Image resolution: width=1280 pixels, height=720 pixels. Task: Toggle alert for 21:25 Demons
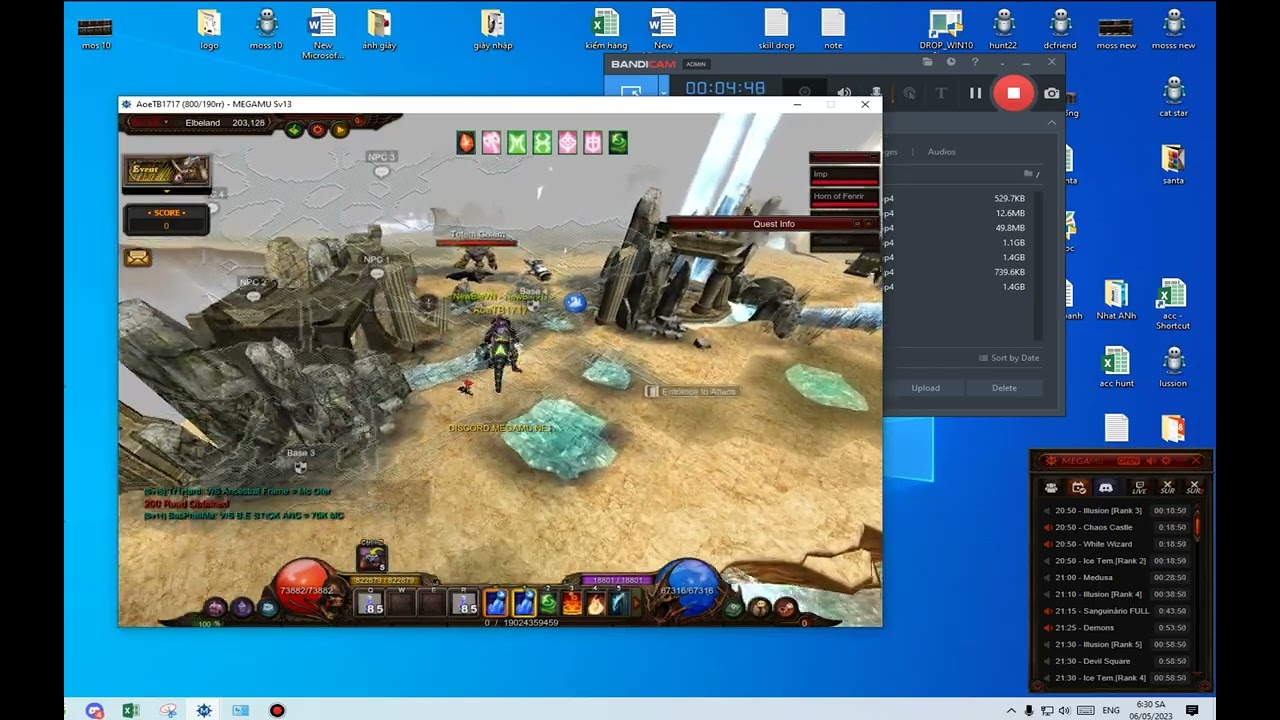coord(1047,628)
